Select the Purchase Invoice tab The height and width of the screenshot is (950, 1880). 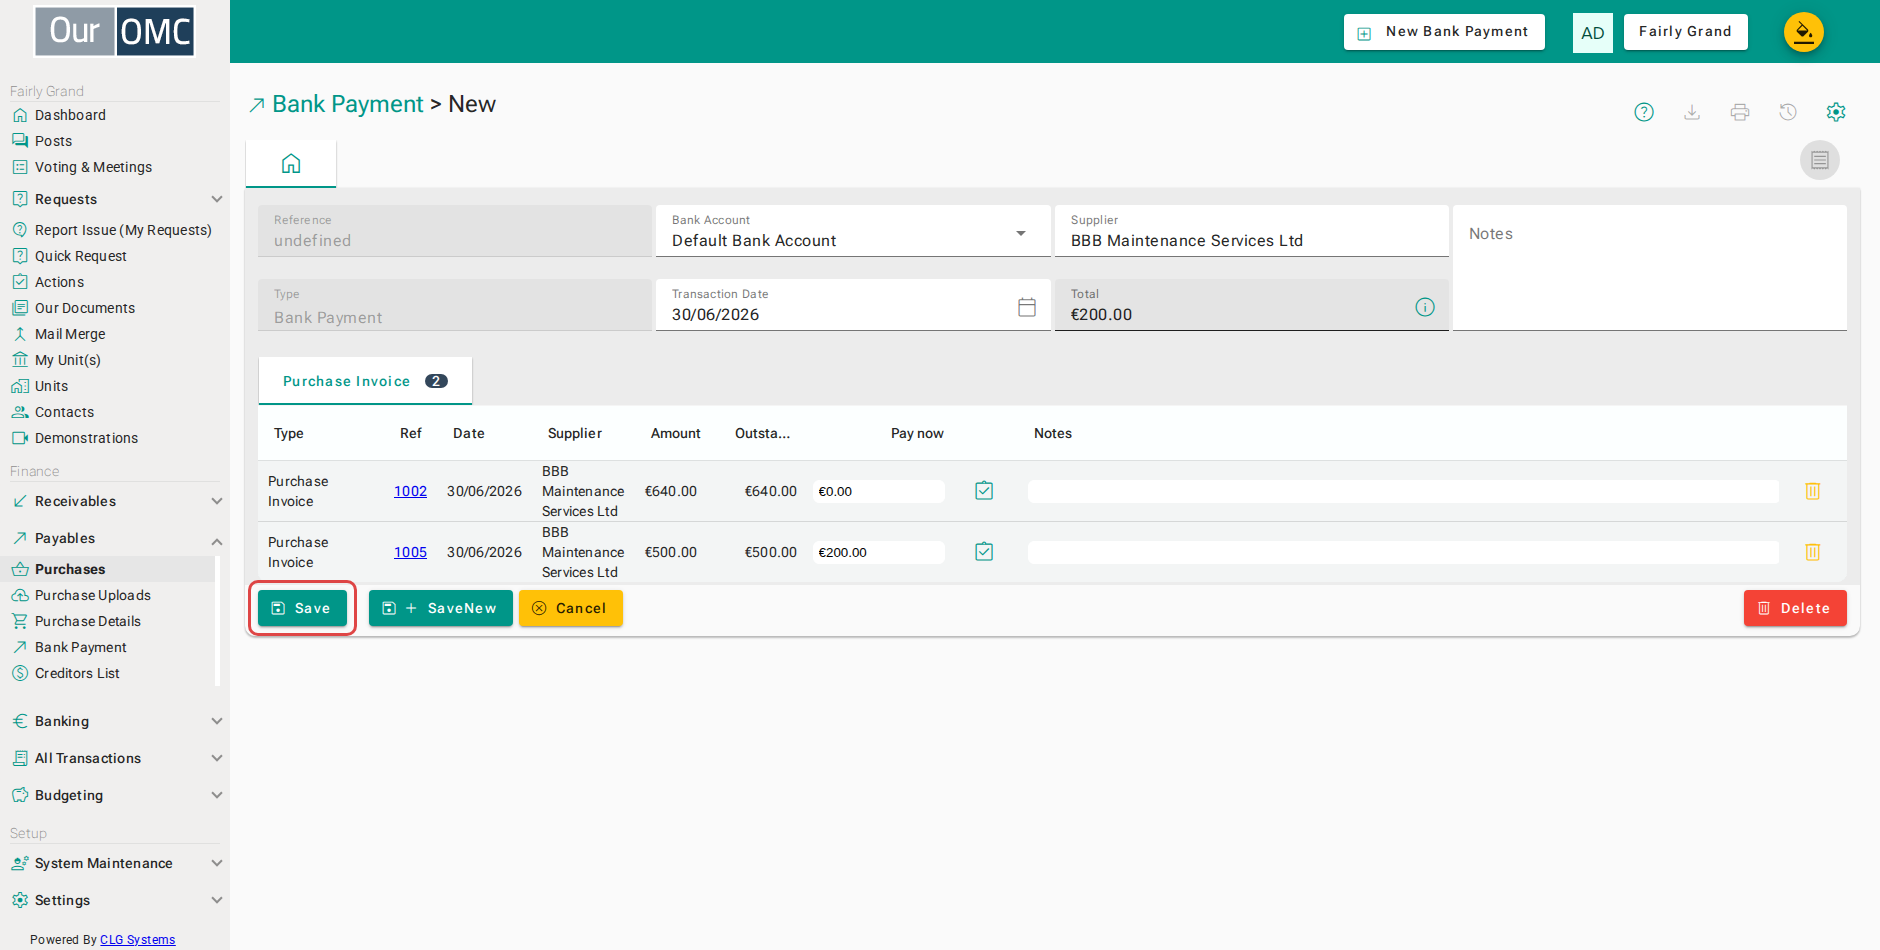point(365,381)
